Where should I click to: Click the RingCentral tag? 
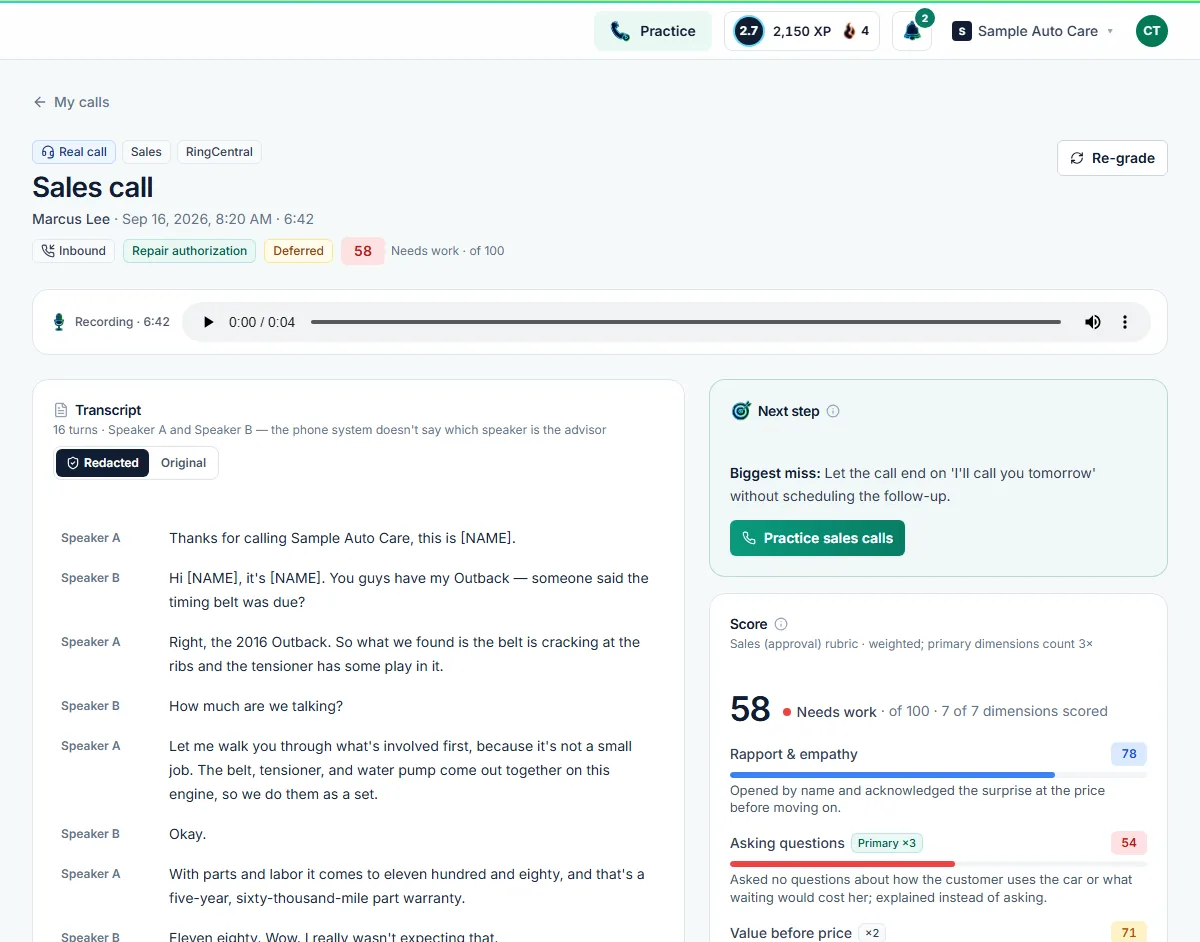click(x=219, y=152)
